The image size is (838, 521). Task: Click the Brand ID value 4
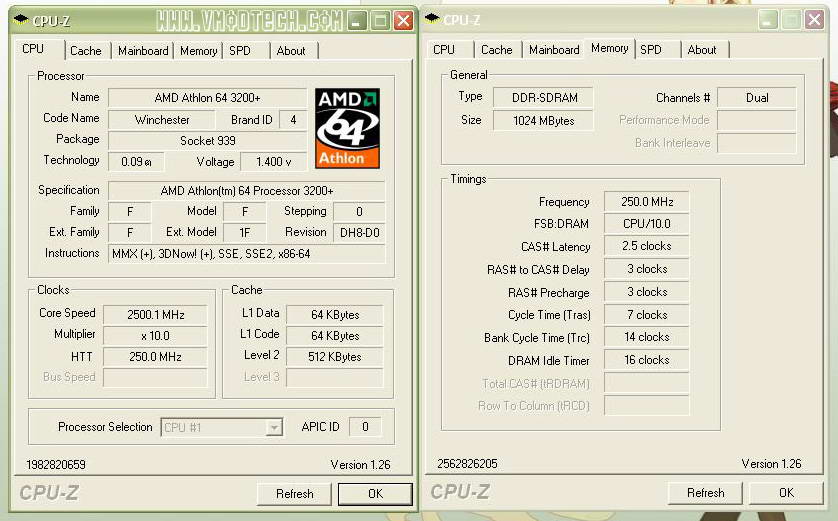[293, 120]
